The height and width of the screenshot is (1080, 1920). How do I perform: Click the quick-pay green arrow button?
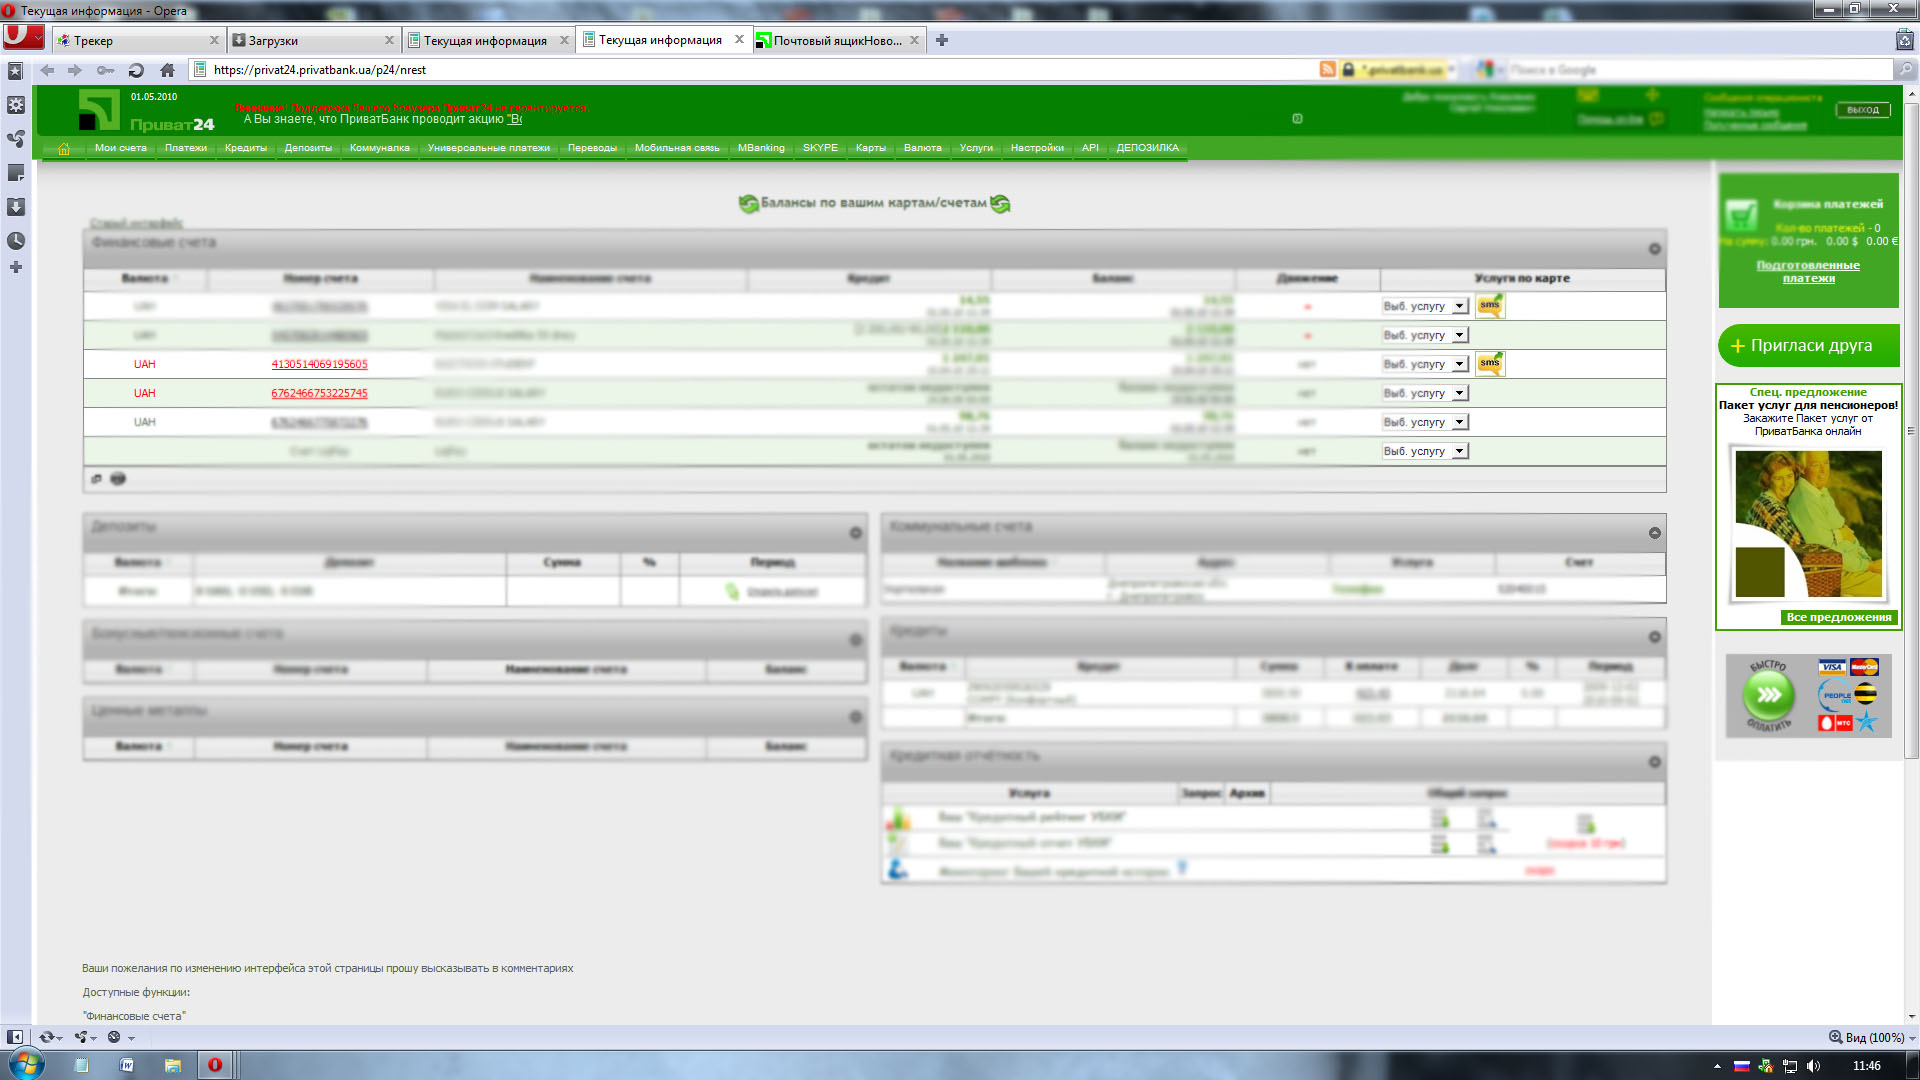[1768, 695]
